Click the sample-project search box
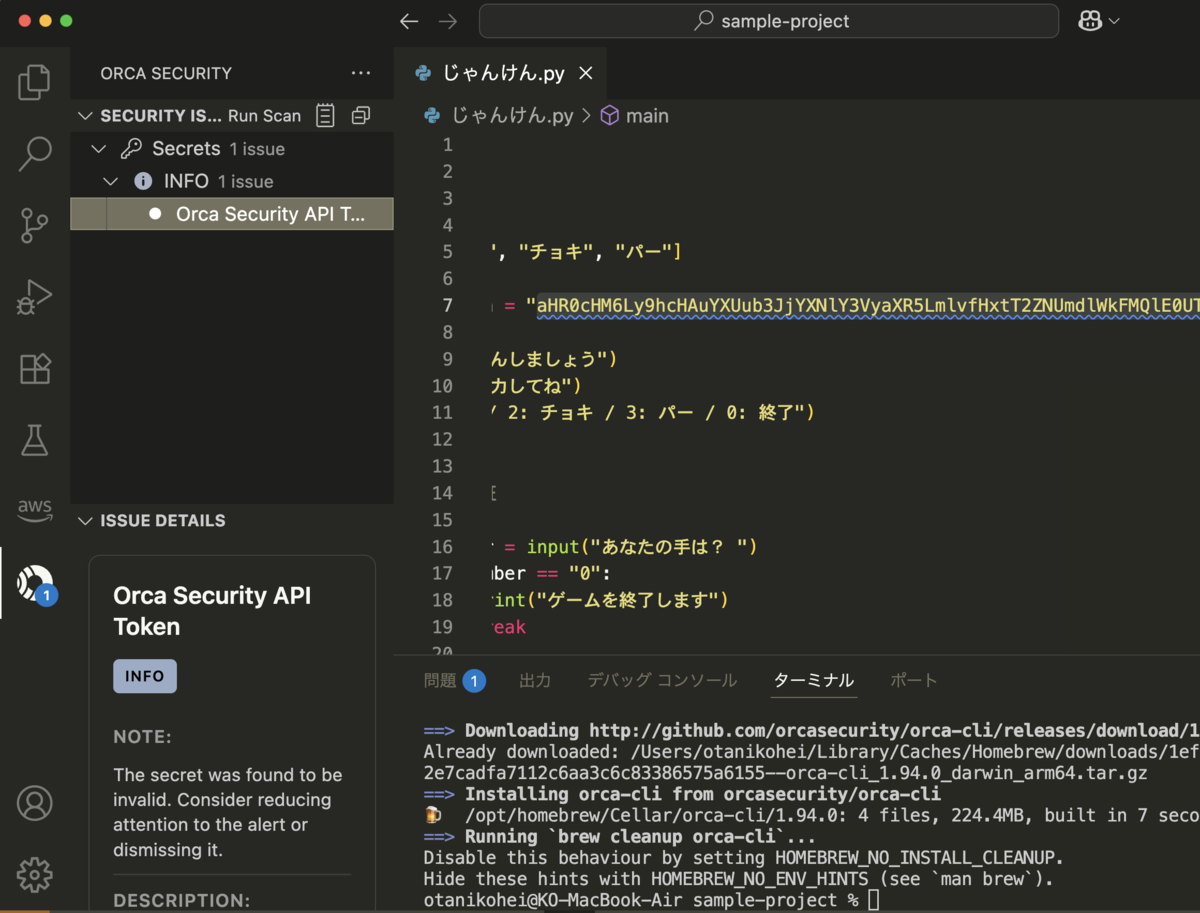Screen dimensions: 1200x913 [768, 21]
